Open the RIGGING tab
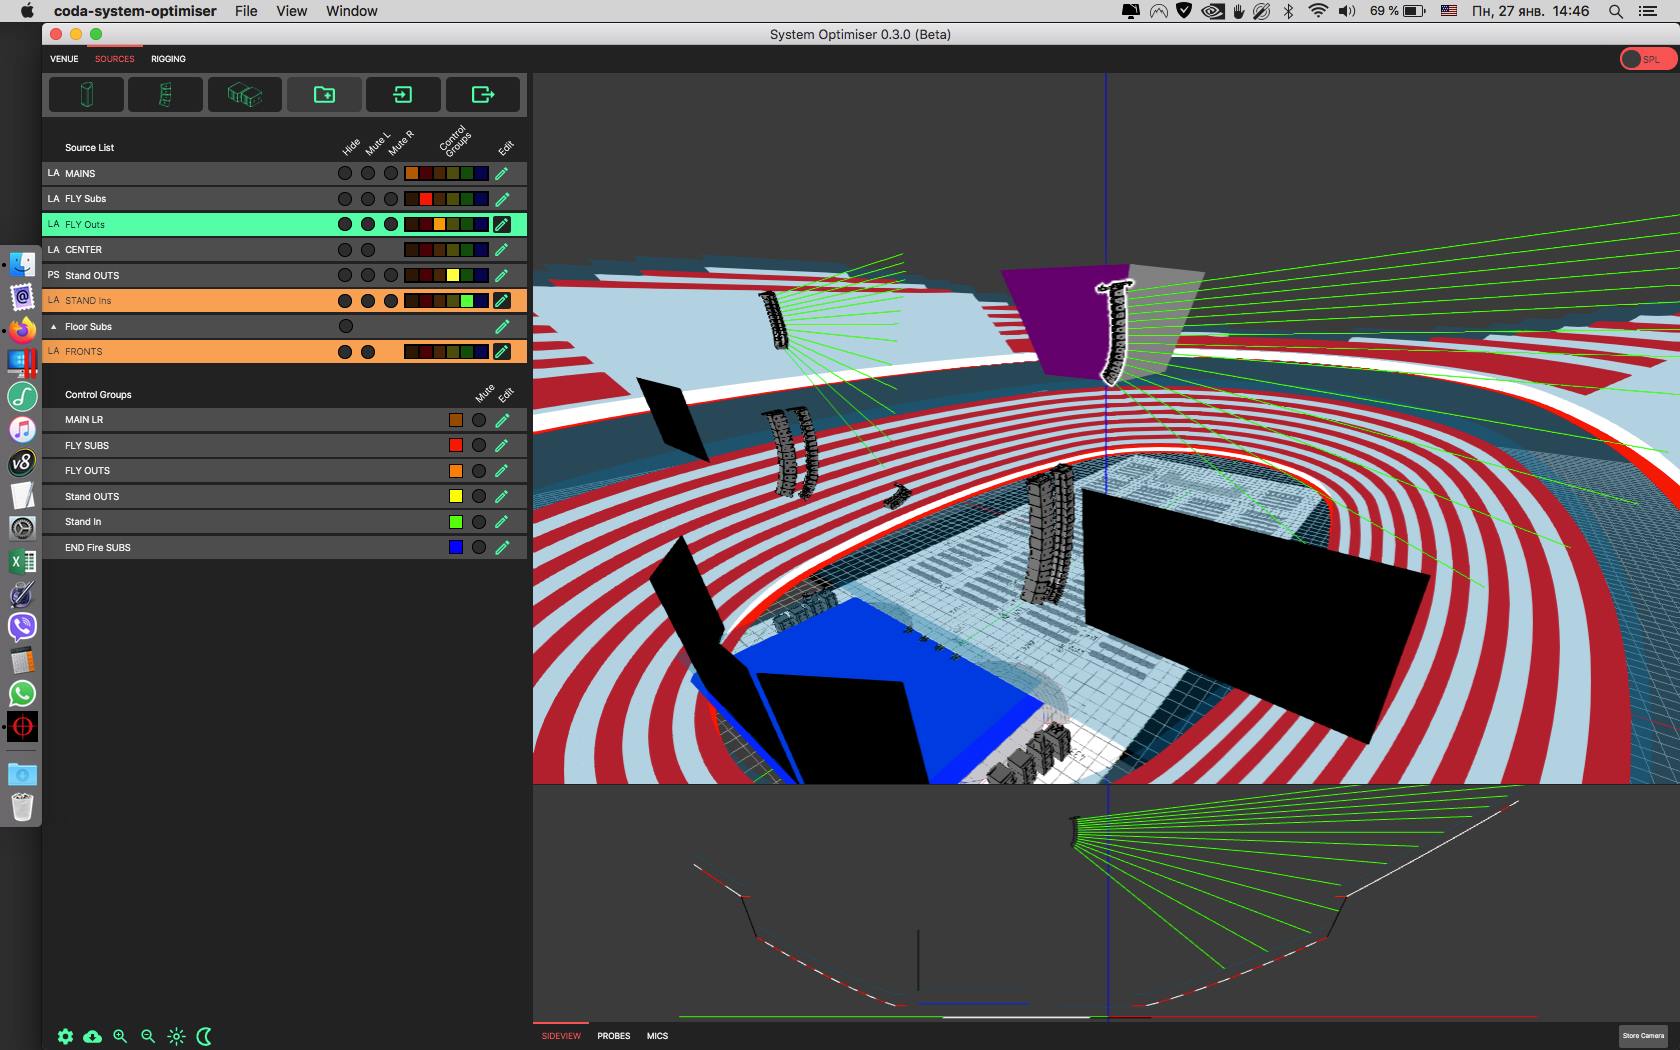The height and width of the screenshot is (1050, 1680). pyautogui.click(x=168, y=59)
